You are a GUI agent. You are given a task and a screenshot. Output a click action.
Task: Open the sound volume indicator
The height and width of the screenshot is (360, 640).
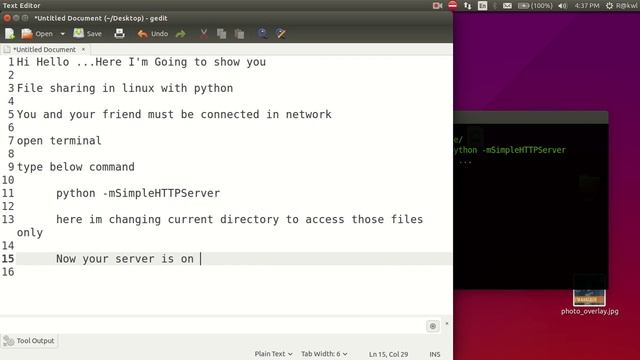click(563, 6)
